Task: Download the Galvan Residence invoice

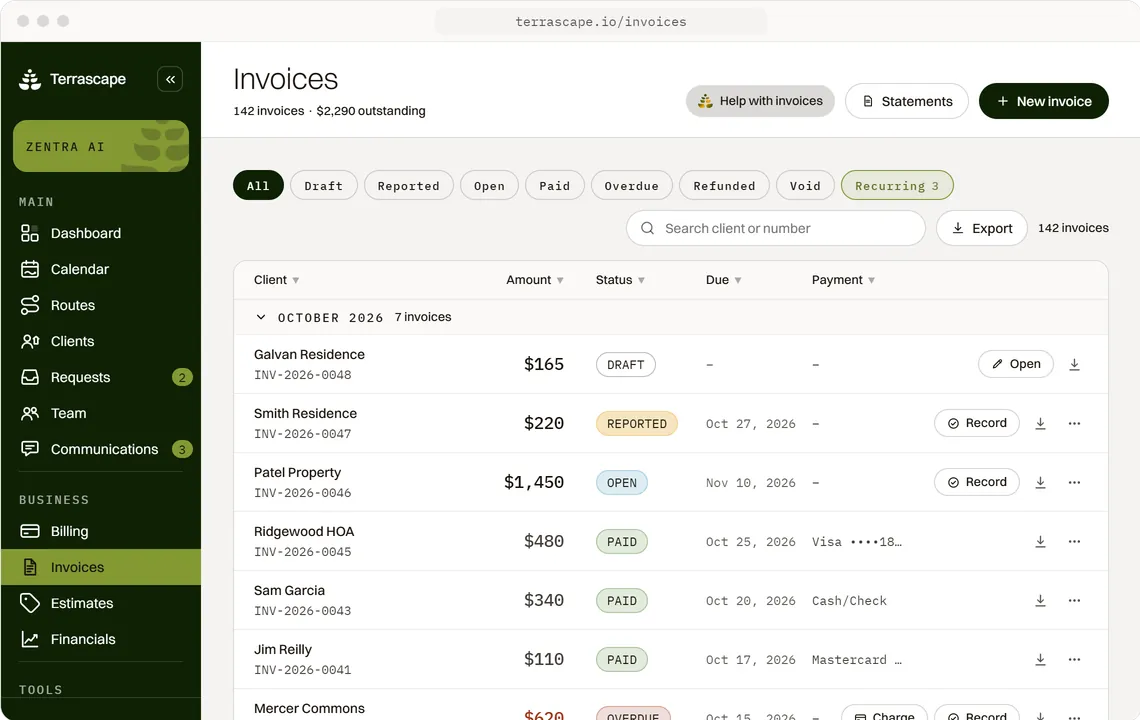Action: 1074,364
